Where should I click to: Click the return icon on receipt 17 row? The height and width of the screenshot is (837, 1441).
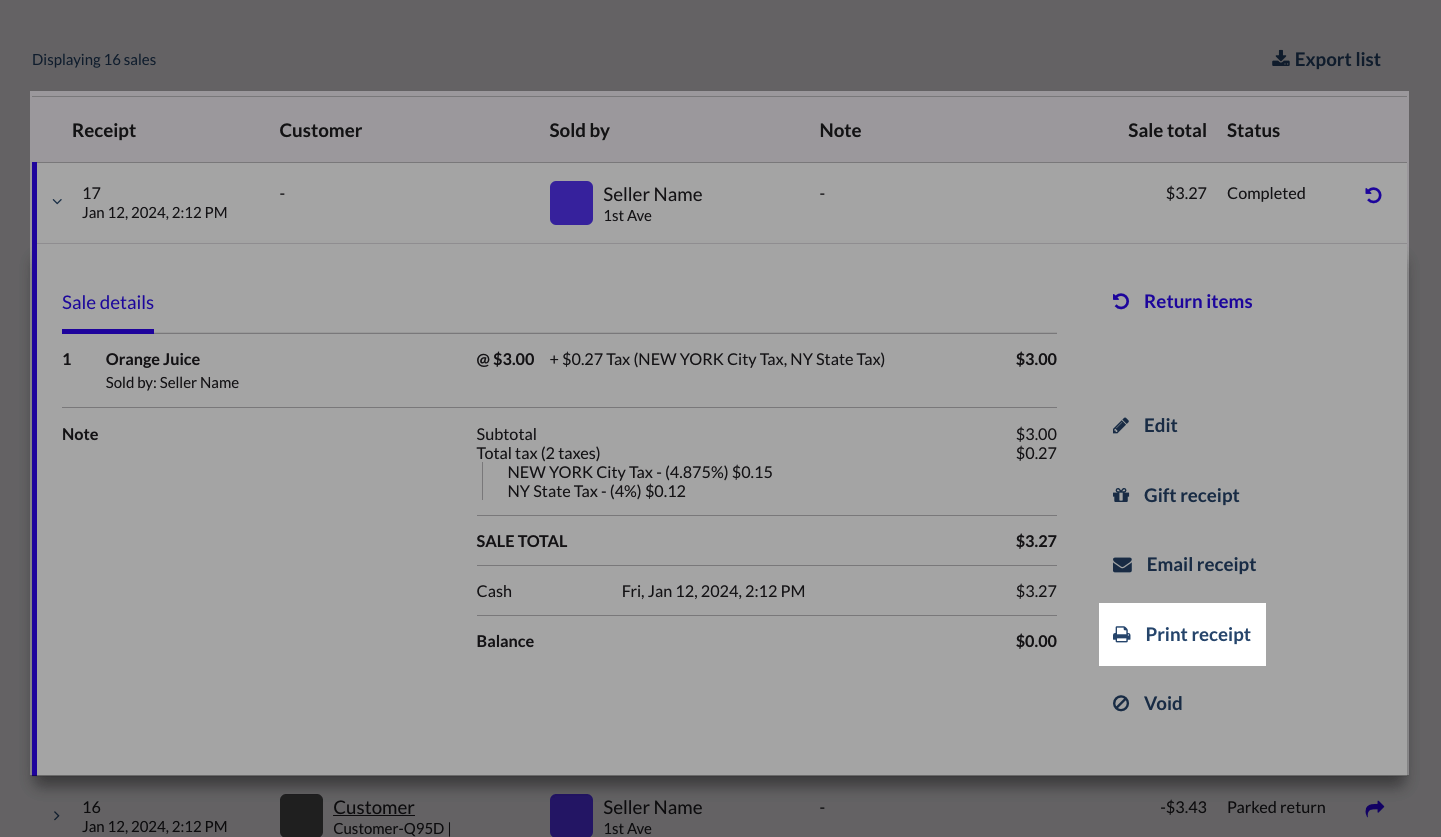pyautogui.click(x=1373, y=195)
